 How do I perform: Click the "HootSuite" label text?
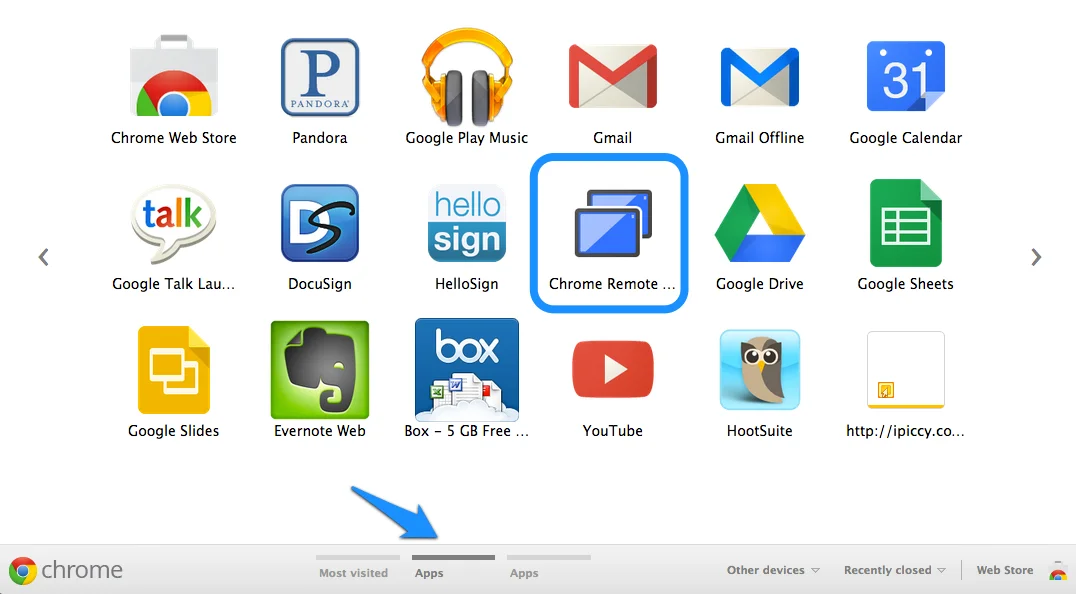[x=760, y=431]
